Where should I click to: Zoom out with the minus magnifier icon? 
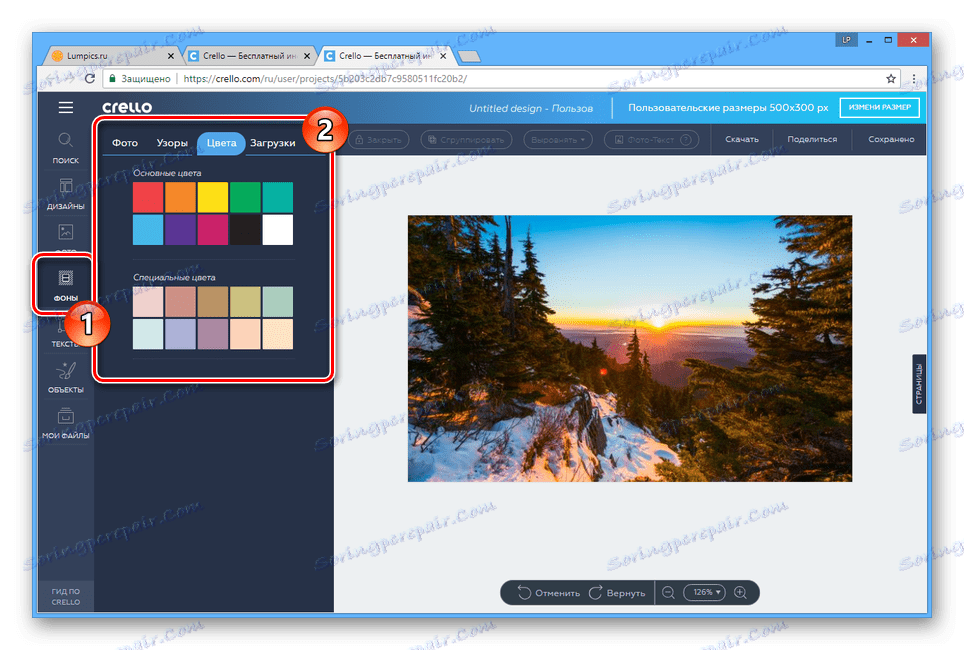pyautogui.click(x=668, y=592)
